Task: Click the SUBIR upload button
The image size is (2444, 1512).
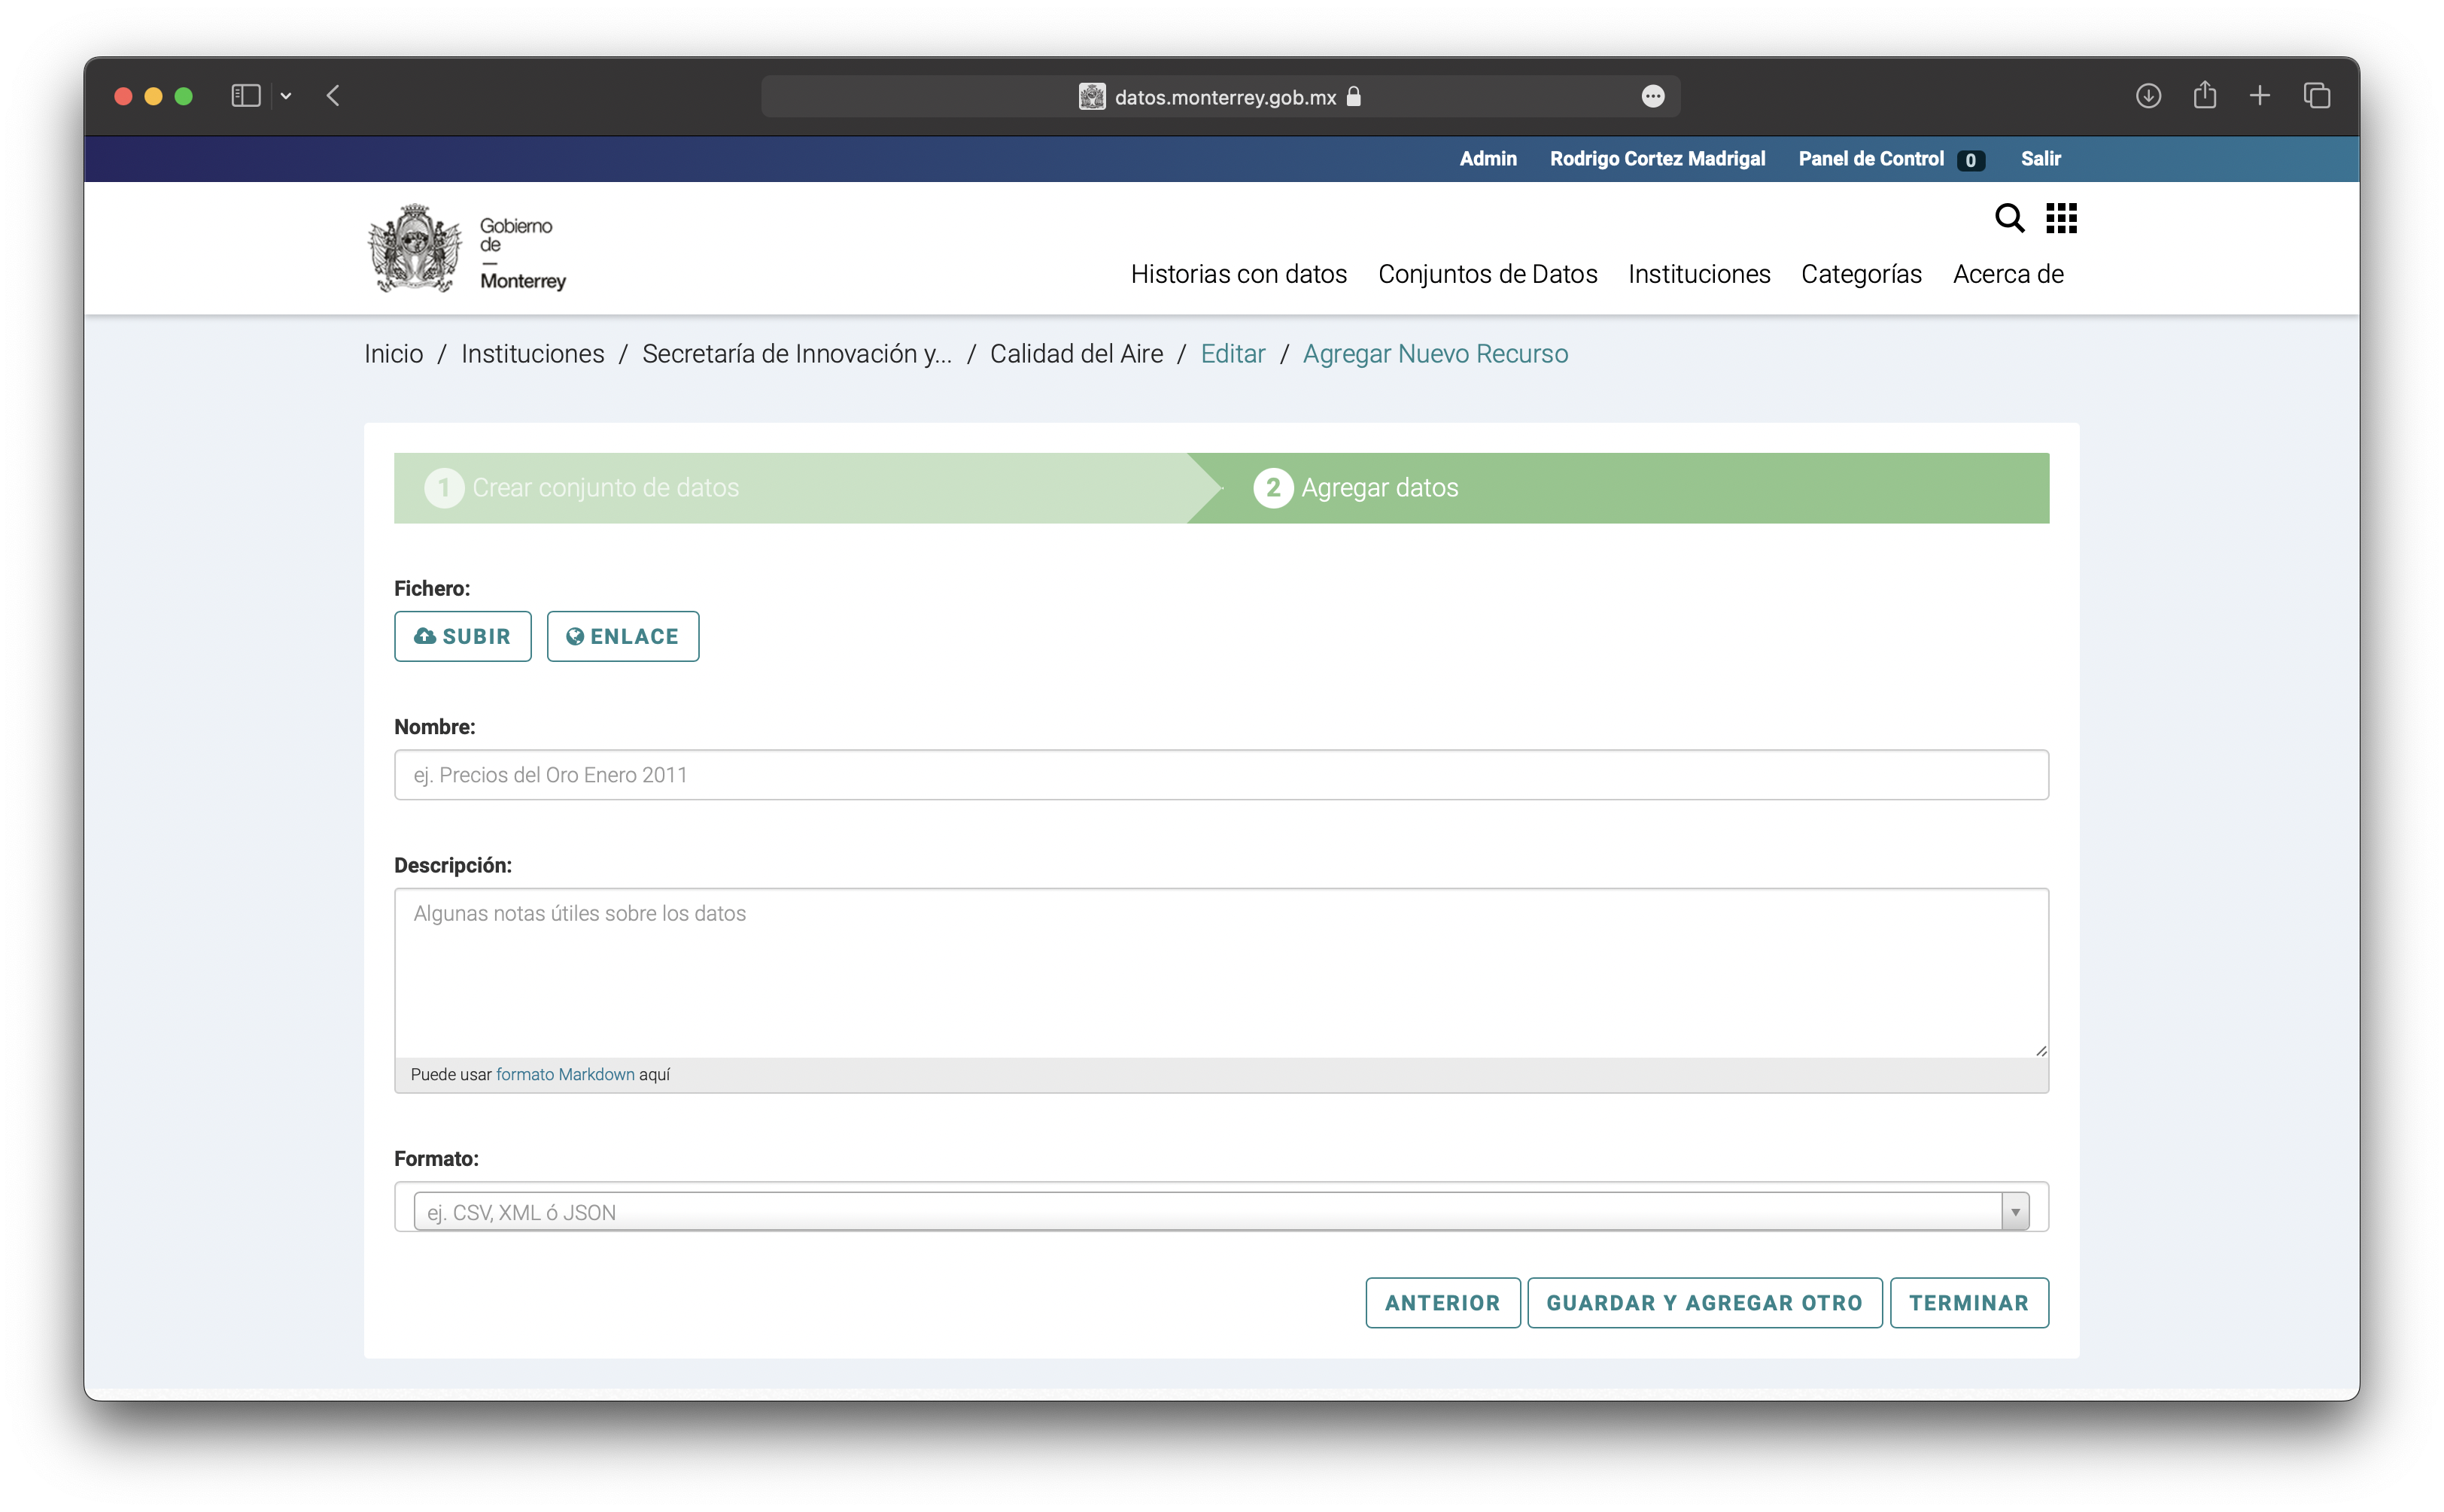Action: click(x=462, y=636)
